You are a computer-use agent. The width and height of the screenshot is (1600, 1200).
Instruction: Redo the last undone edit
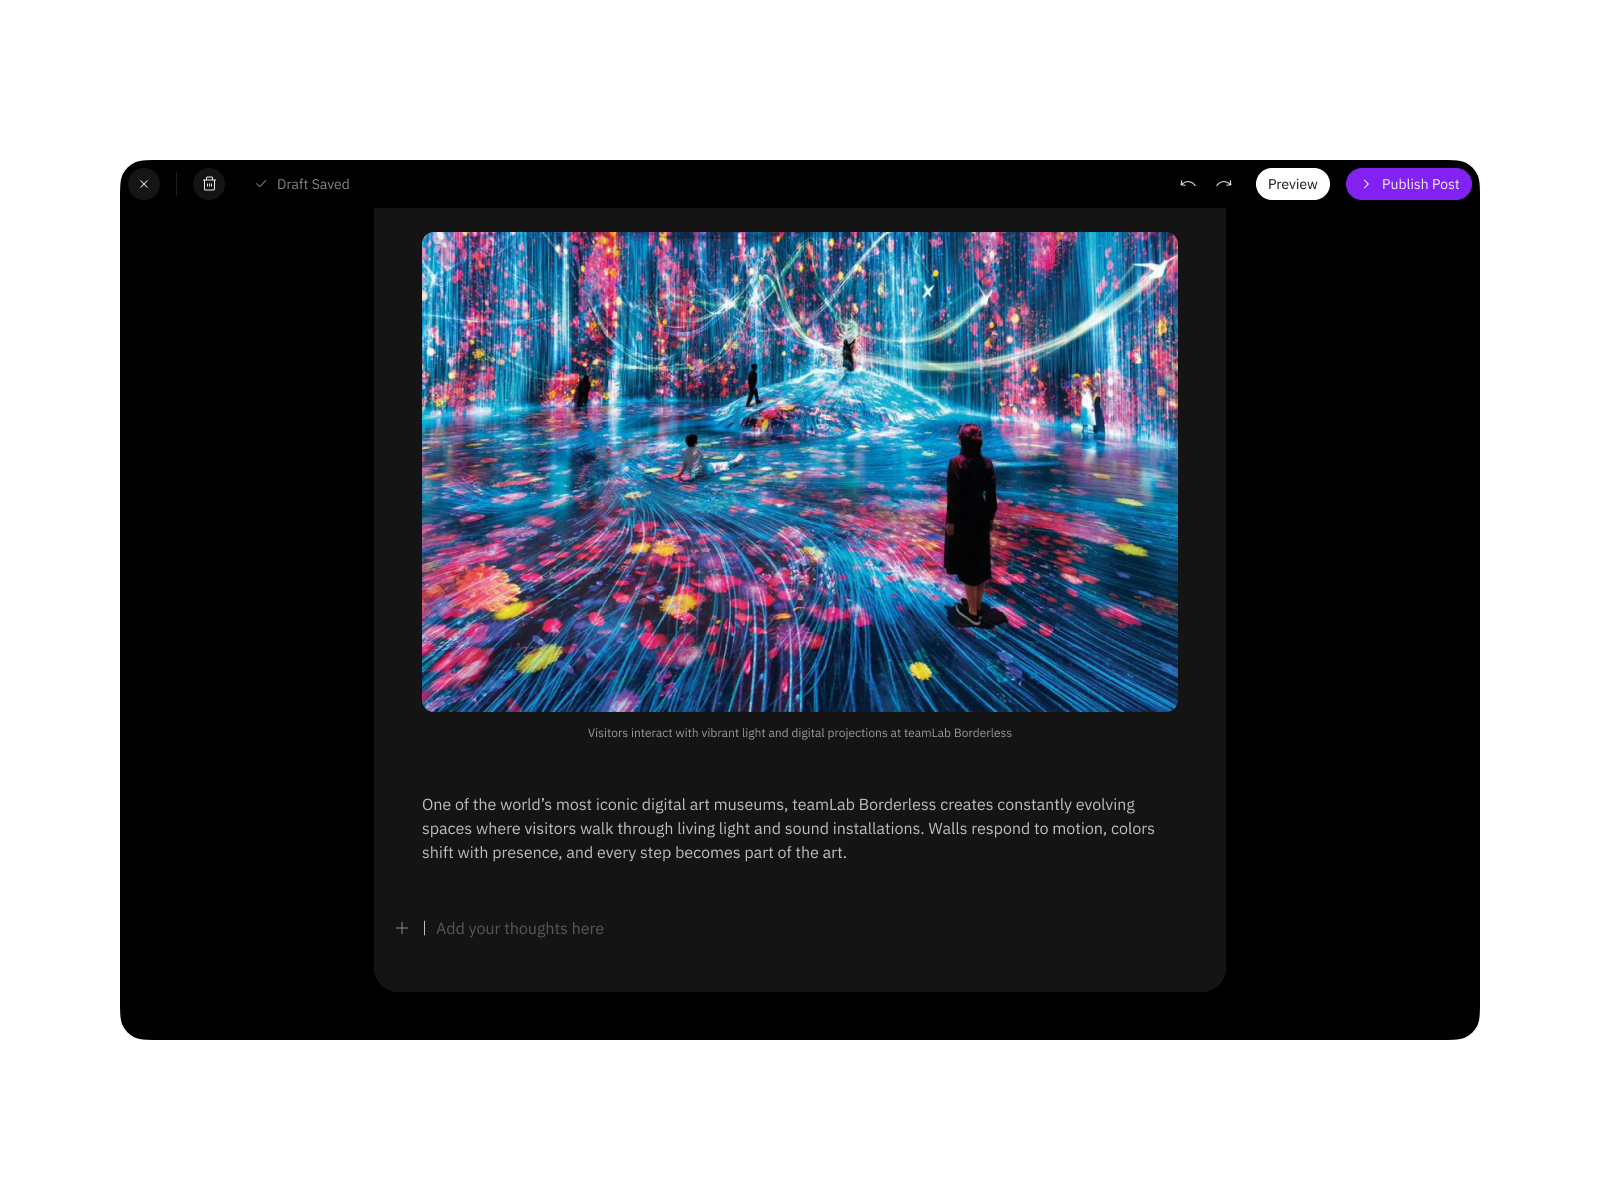click(x=1224, y=184)
